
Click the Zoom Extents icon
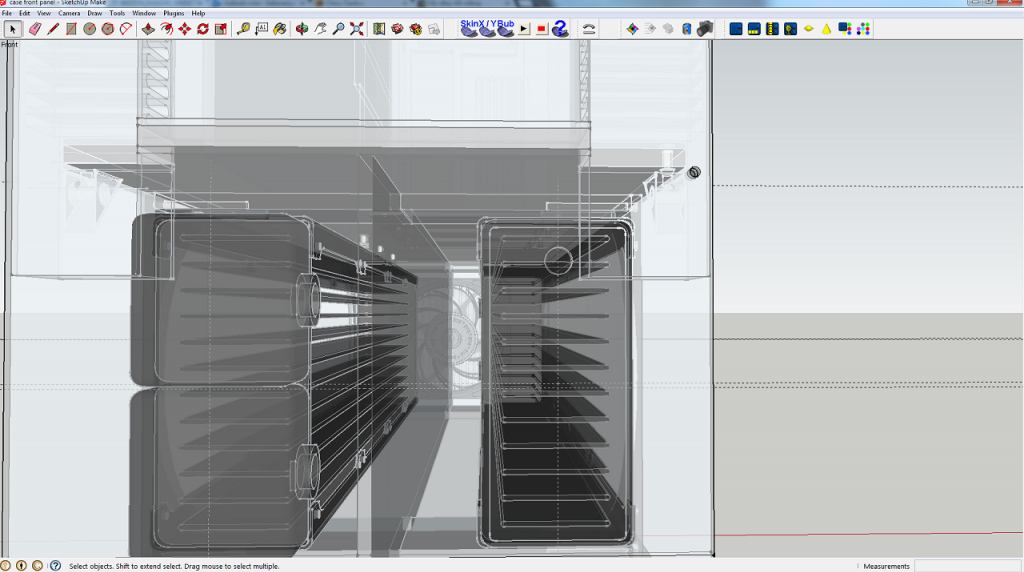[357, 29]
